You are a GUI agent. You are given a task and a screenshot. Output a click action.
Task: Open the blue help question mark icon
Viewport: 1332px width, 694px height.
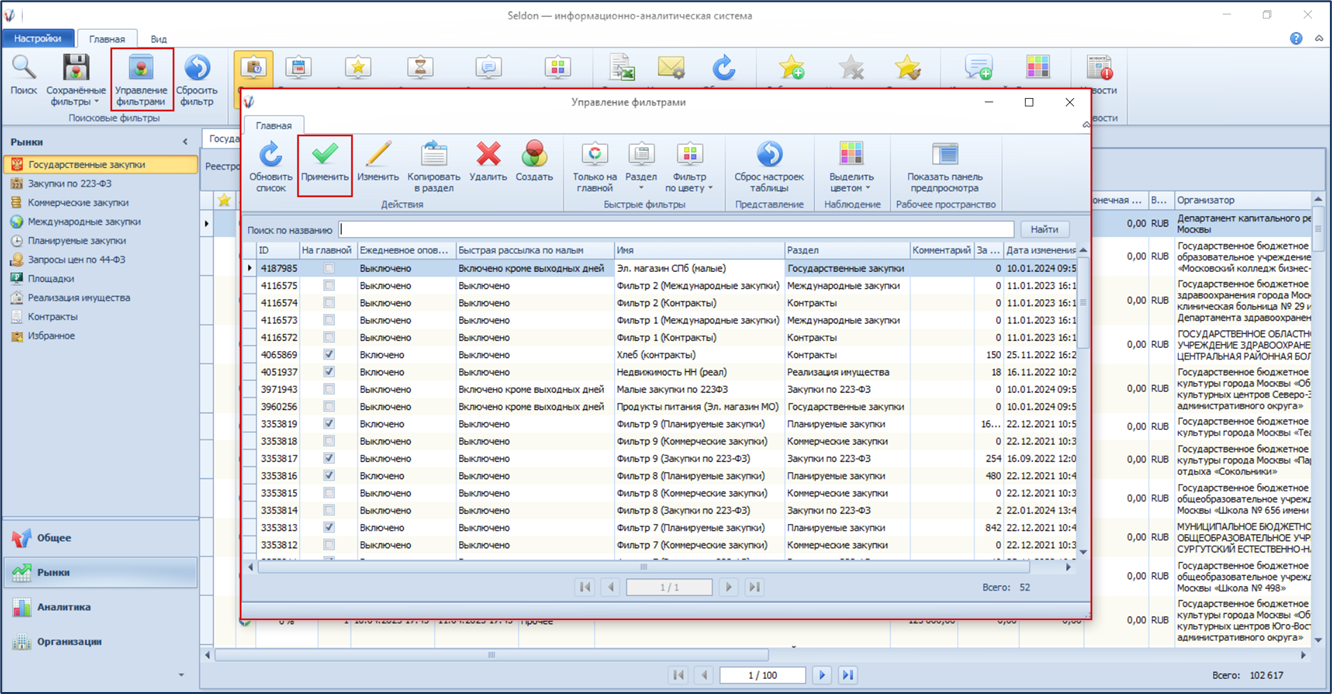point(1296,38)
